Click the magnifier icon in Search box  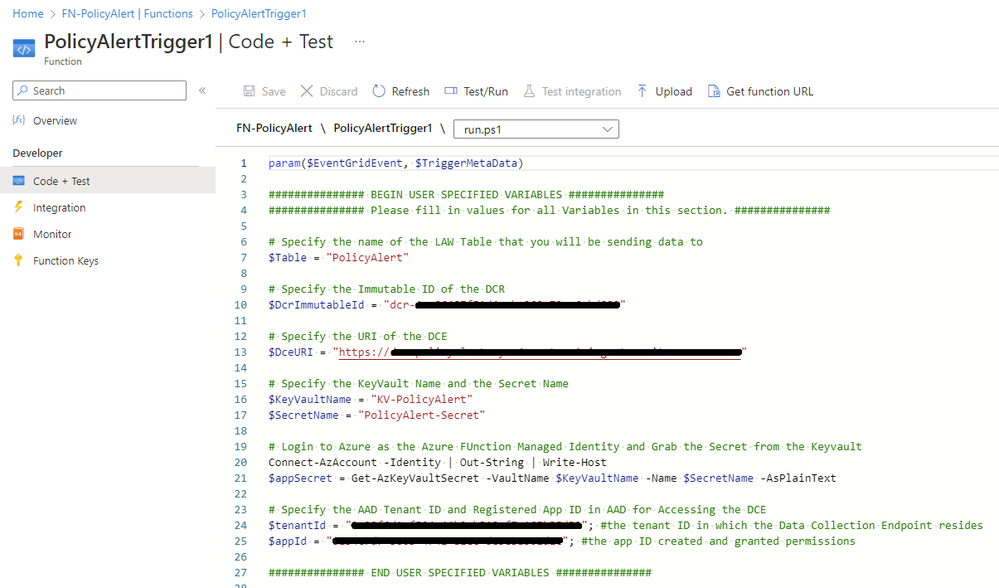23,90
